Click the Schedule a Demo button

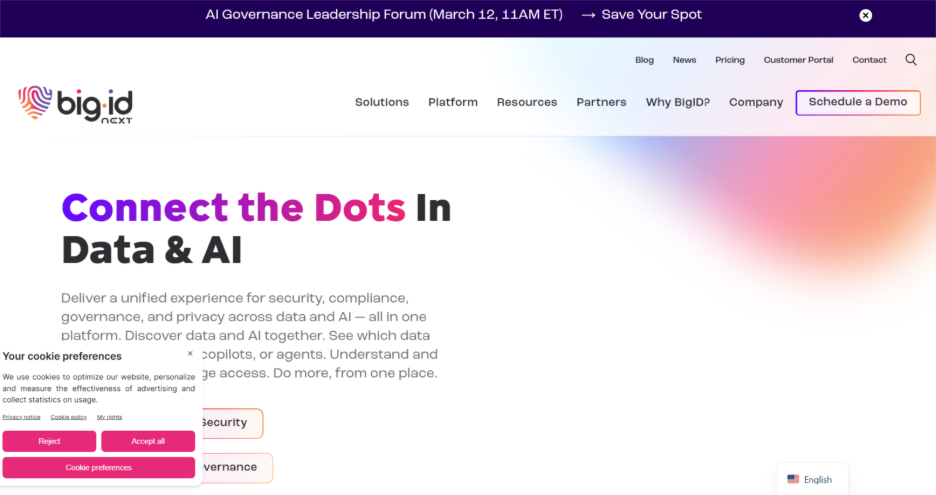click(858, 102)
